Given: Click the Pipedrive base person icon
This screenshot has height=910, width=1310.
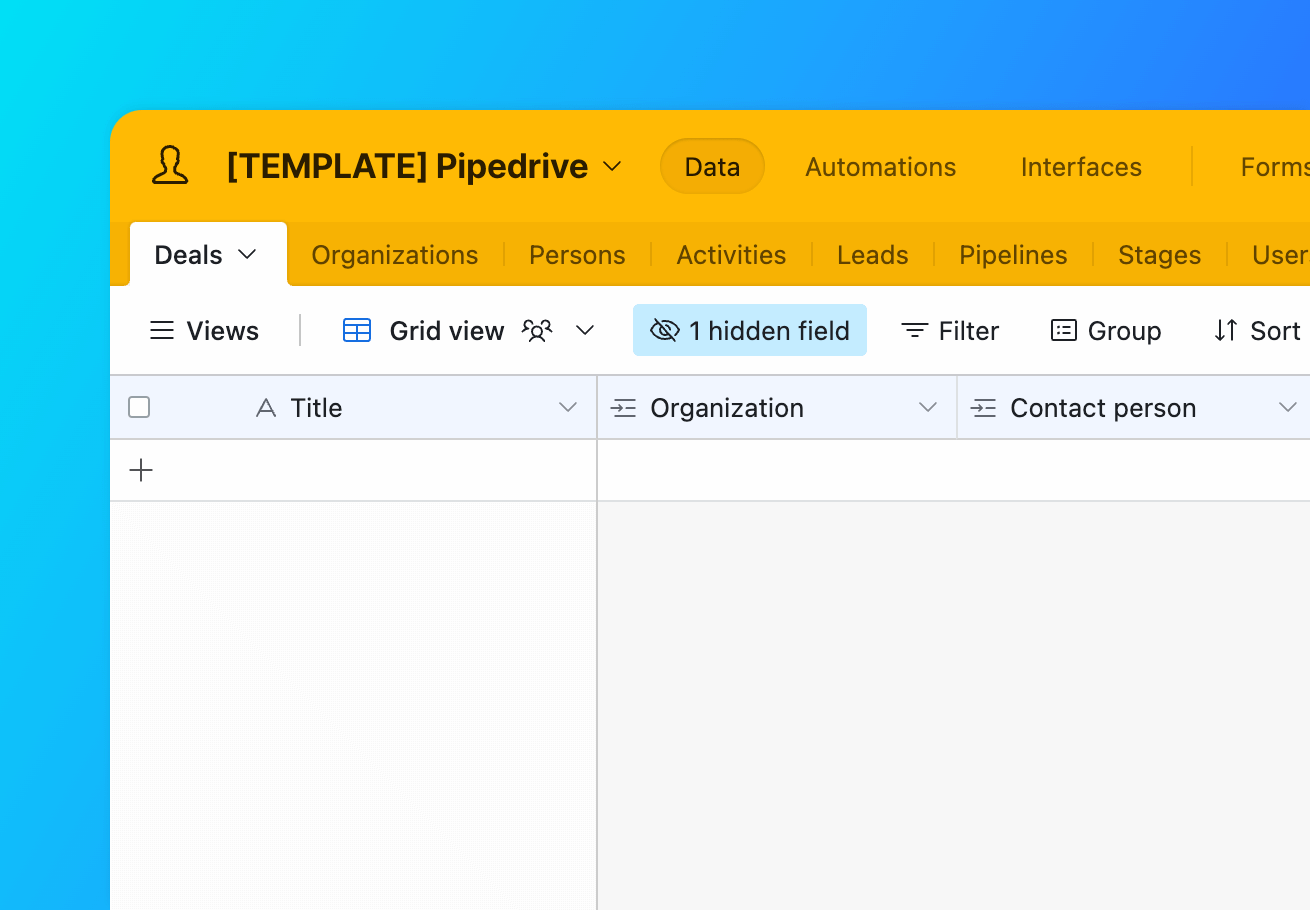Looking at the screenshot, I should (170, 166).
